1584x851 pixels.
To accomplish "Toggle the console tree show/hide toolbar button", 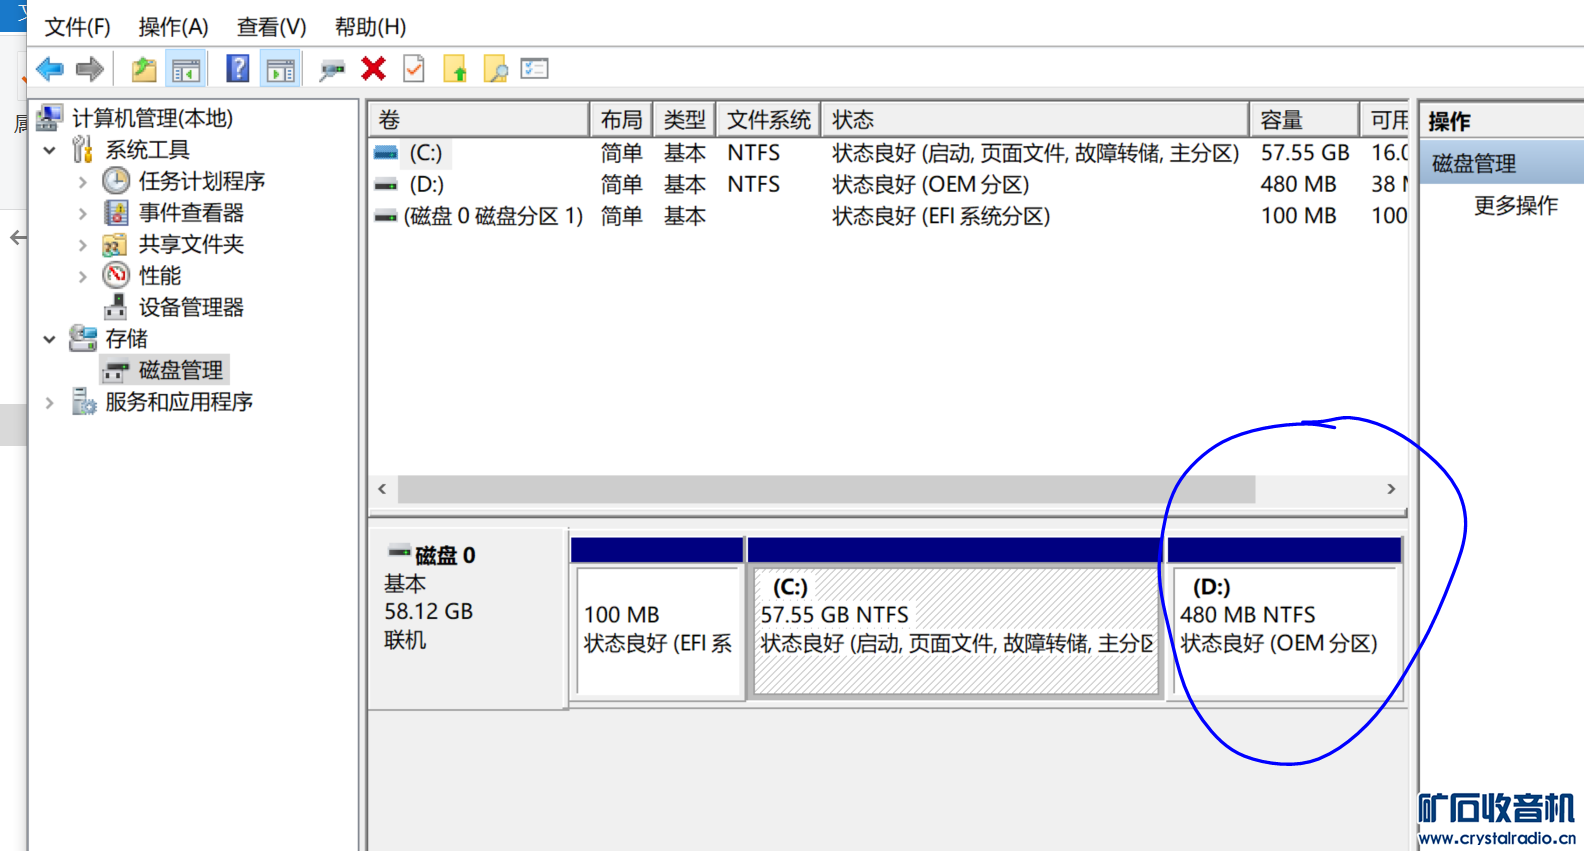I will pyautogui.click(x=186, y=69).
